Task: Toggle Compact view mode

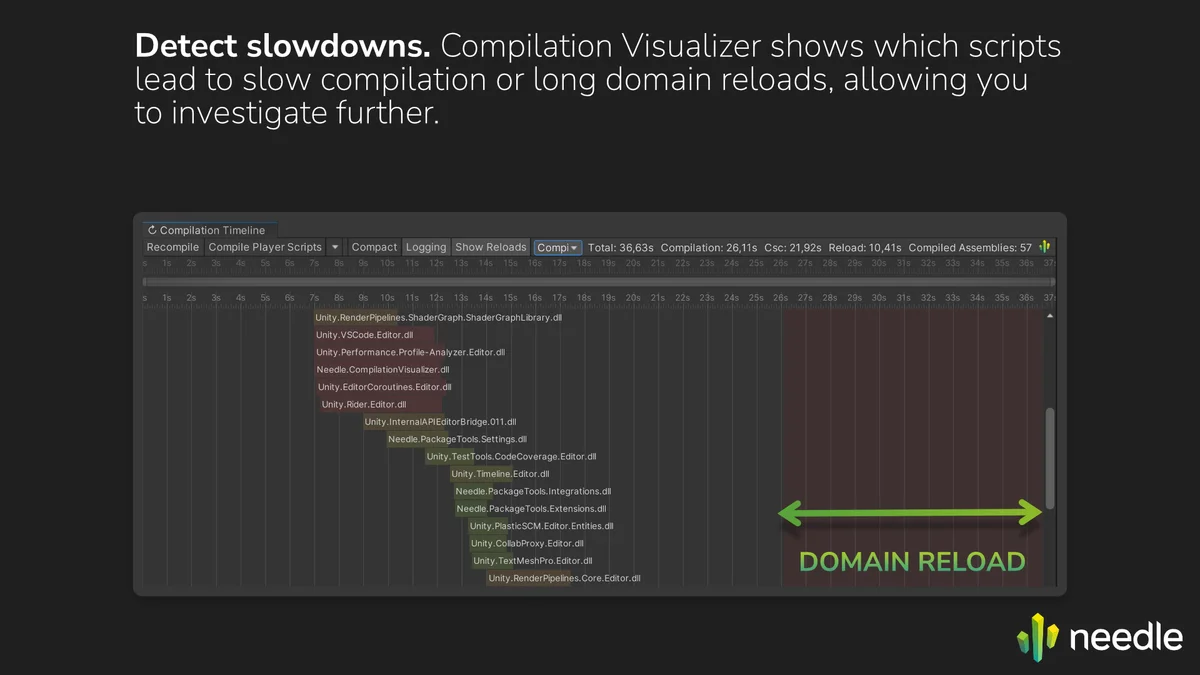Action: (374, 247)
